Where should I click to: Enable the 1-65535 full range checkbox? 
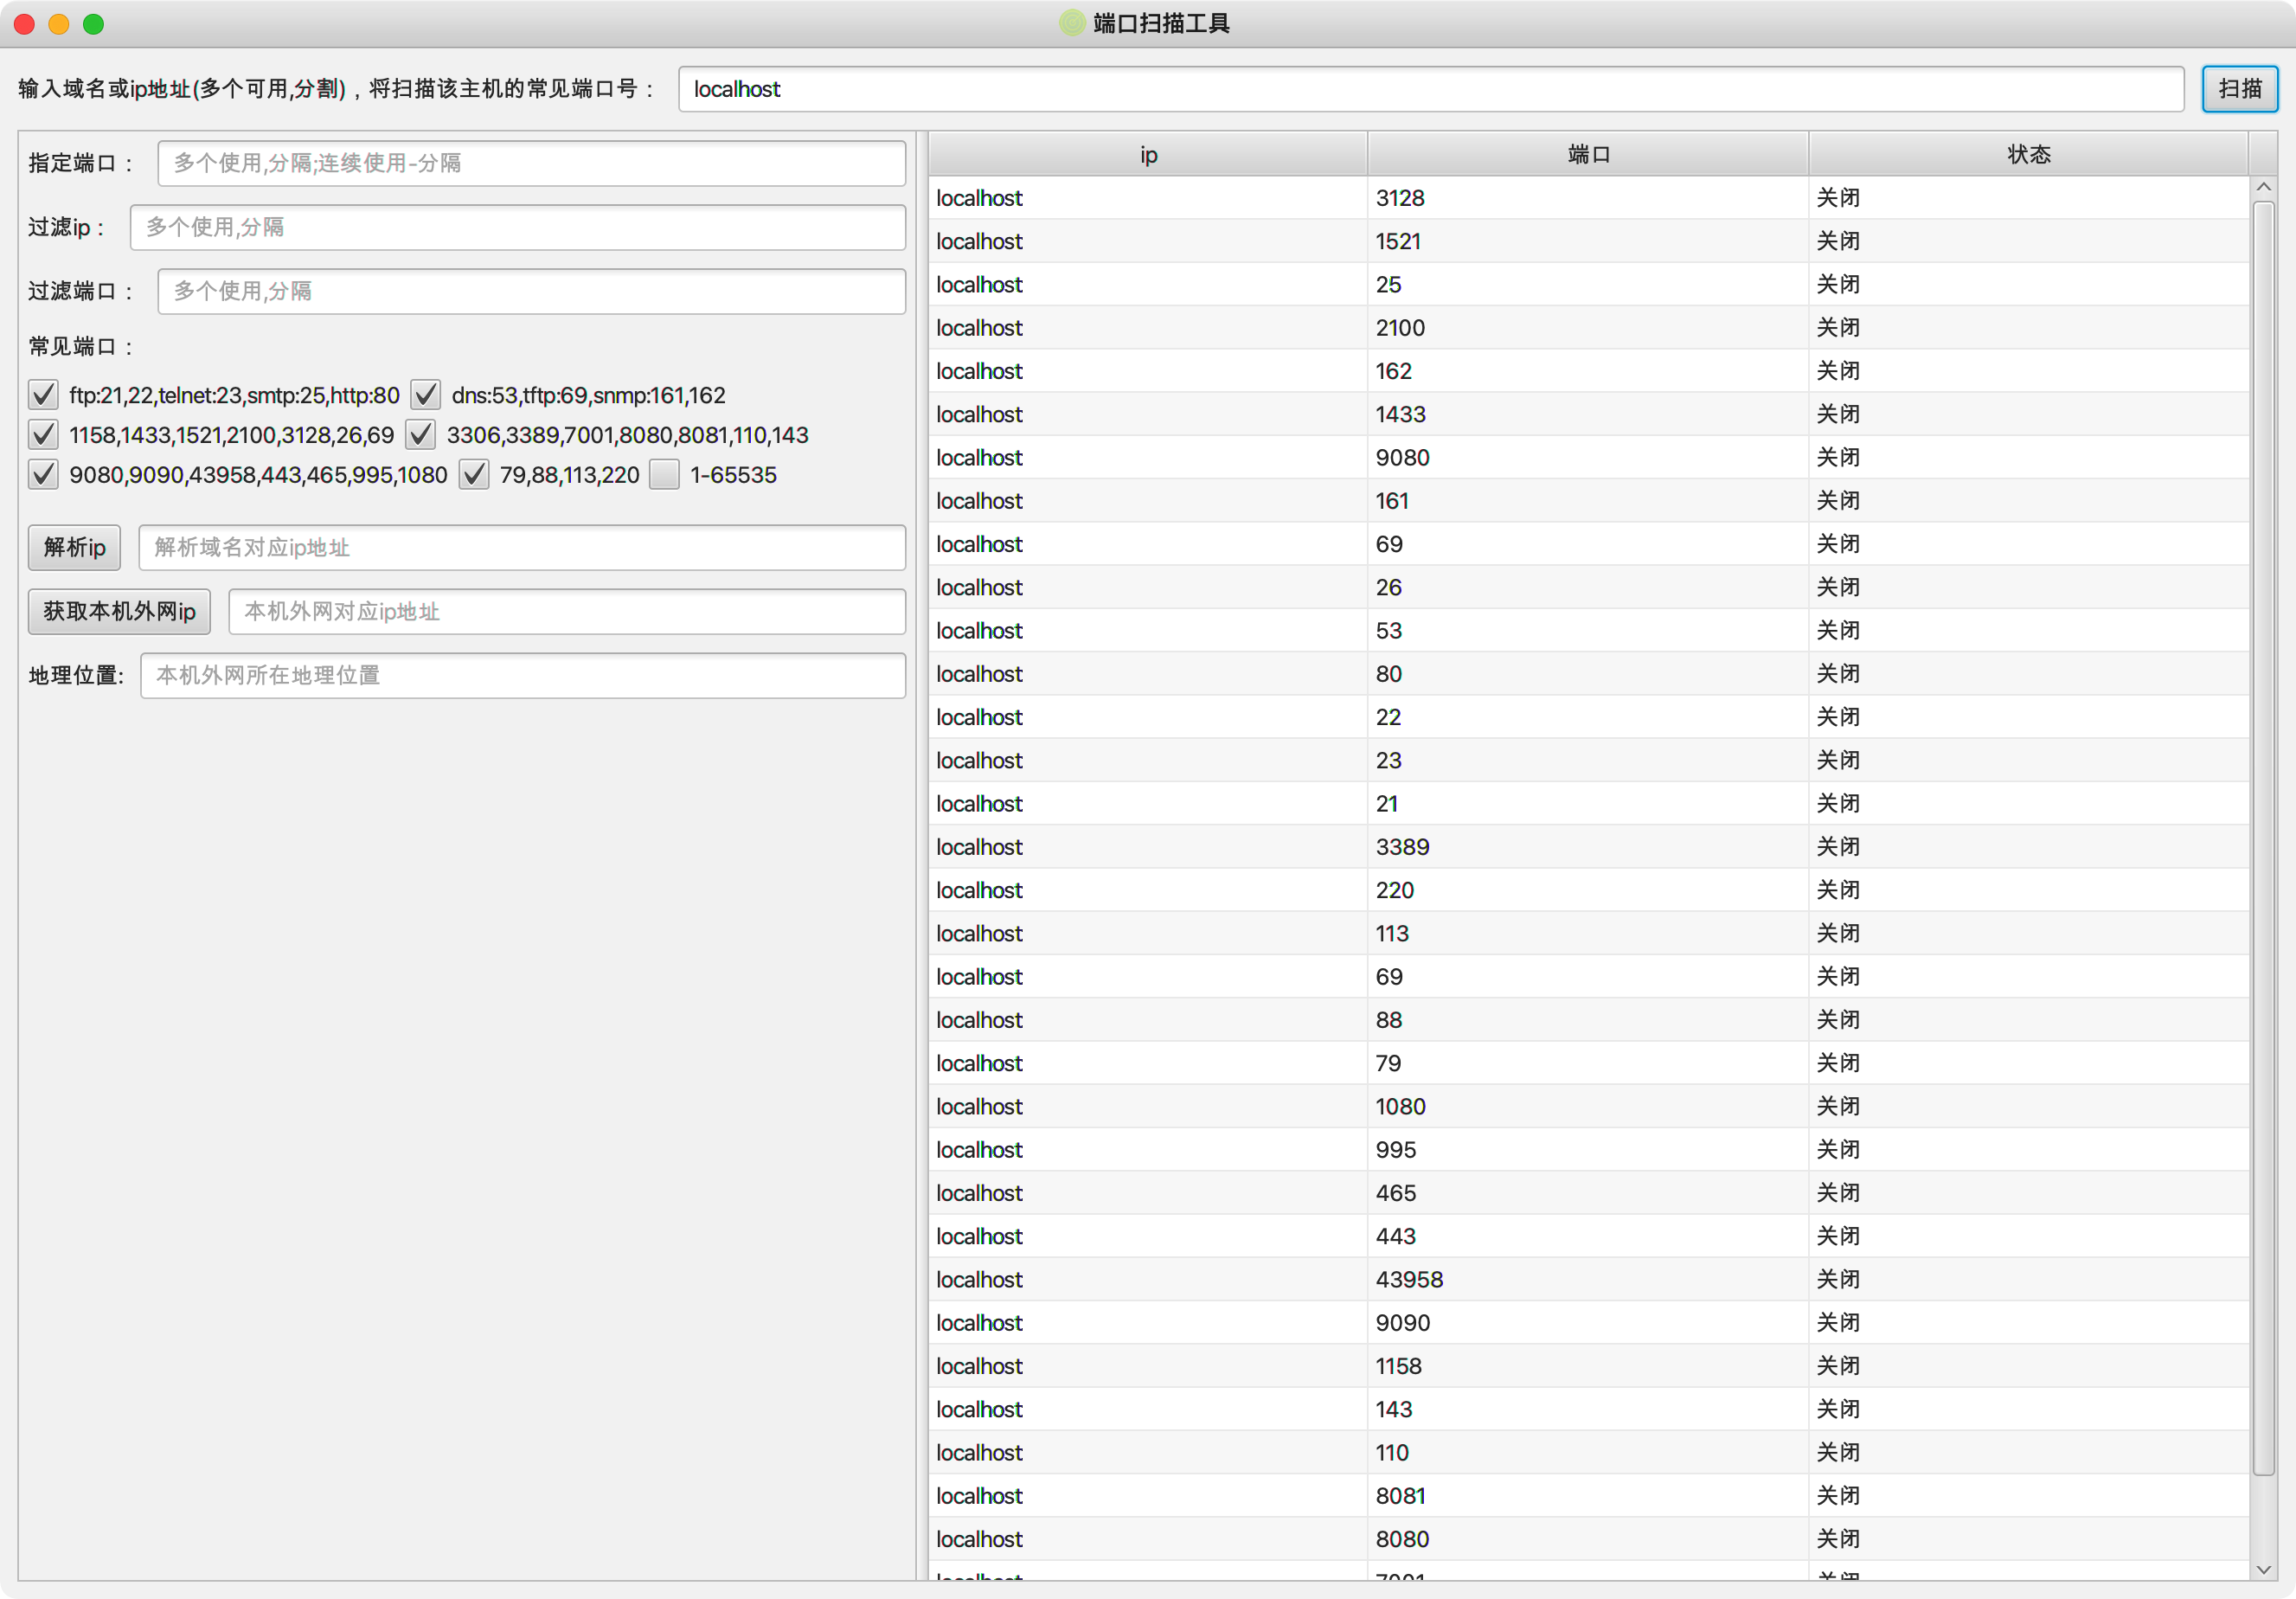click(664, 475)
